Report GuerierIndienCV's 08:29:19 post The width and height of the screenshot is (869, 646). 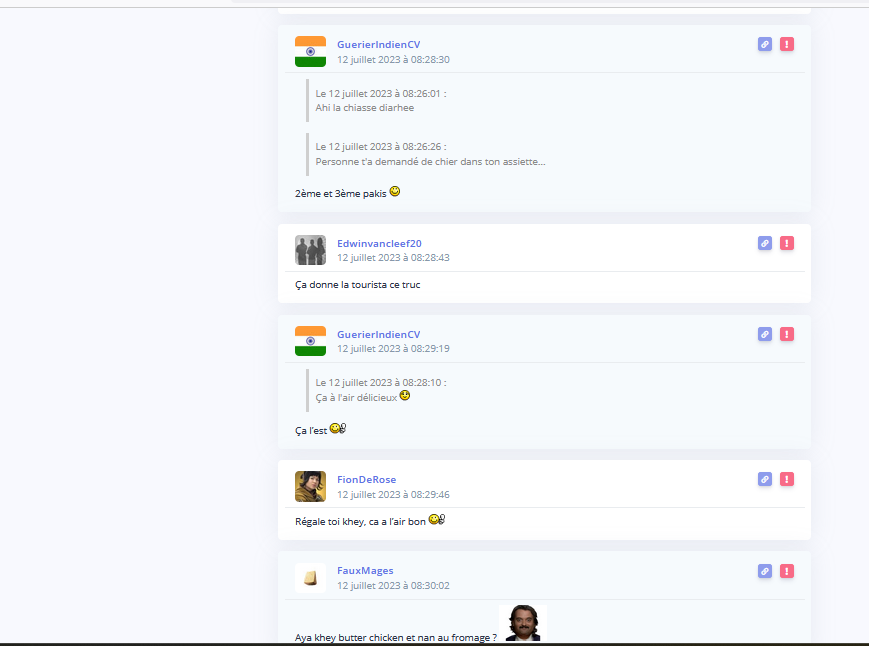(x=787, y=334)
